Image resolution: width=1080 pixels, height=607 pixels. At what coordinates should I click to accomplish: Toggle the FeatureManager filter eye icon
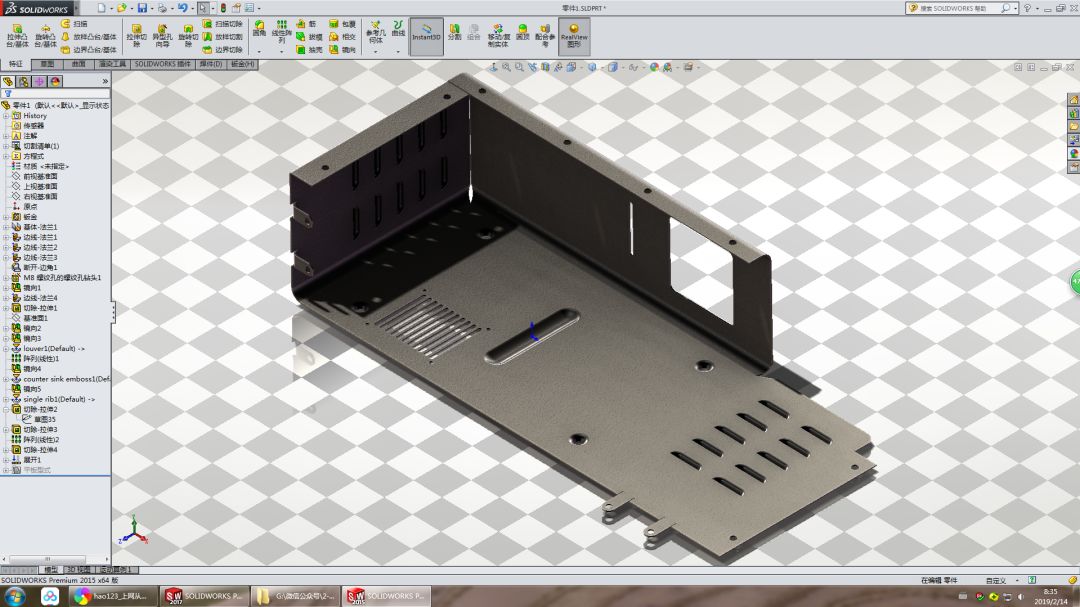[8, 93]
